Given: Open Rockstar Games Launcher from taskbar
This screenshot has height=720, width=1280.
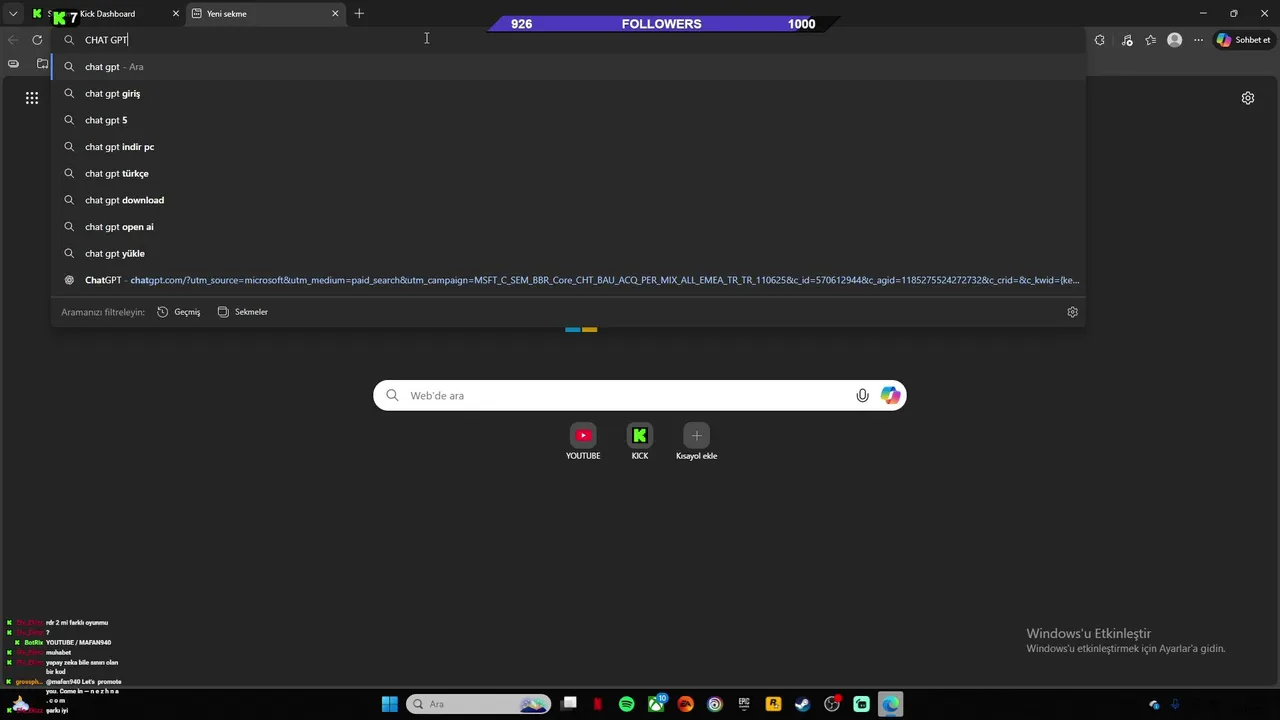Looking at the screenshot, I should (x=773, y=704).
